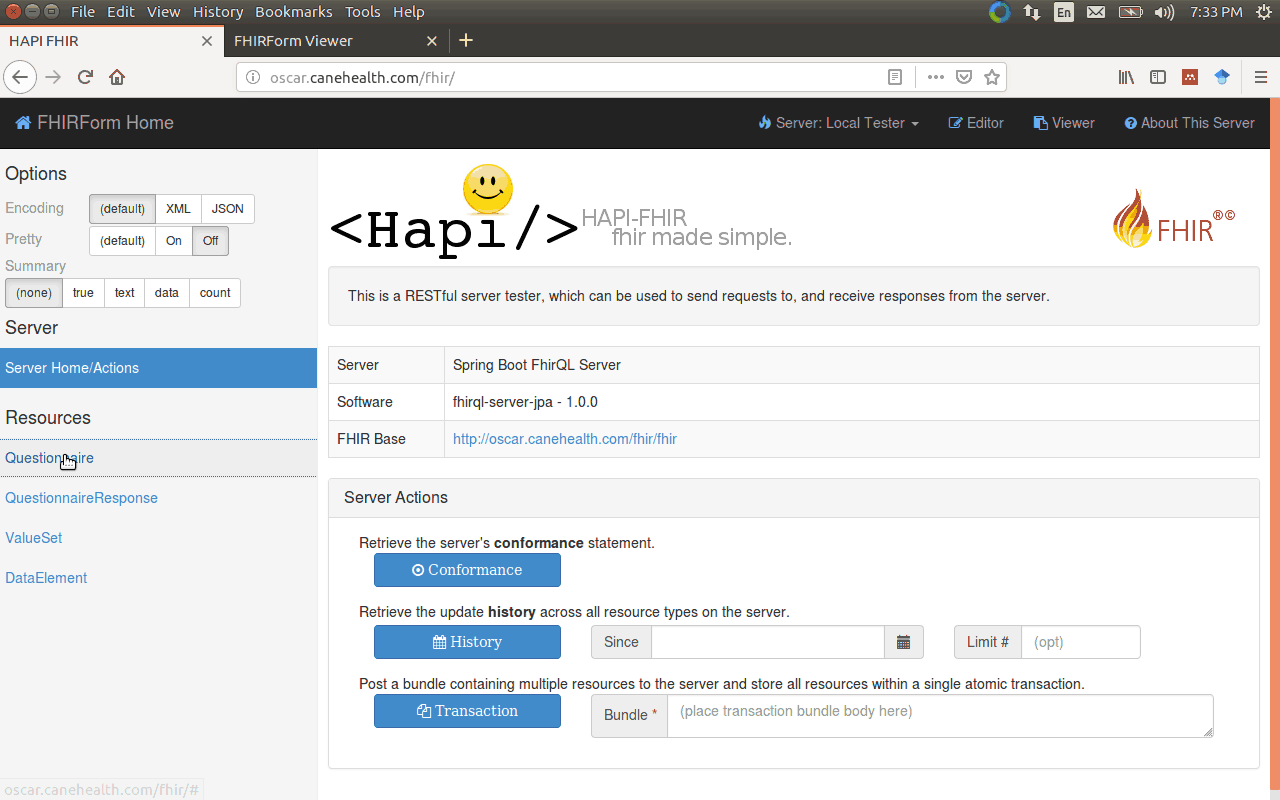1280x800 pixels.
Task: Click the blue graduation cap extension icon
Action: pos(1222,77)
